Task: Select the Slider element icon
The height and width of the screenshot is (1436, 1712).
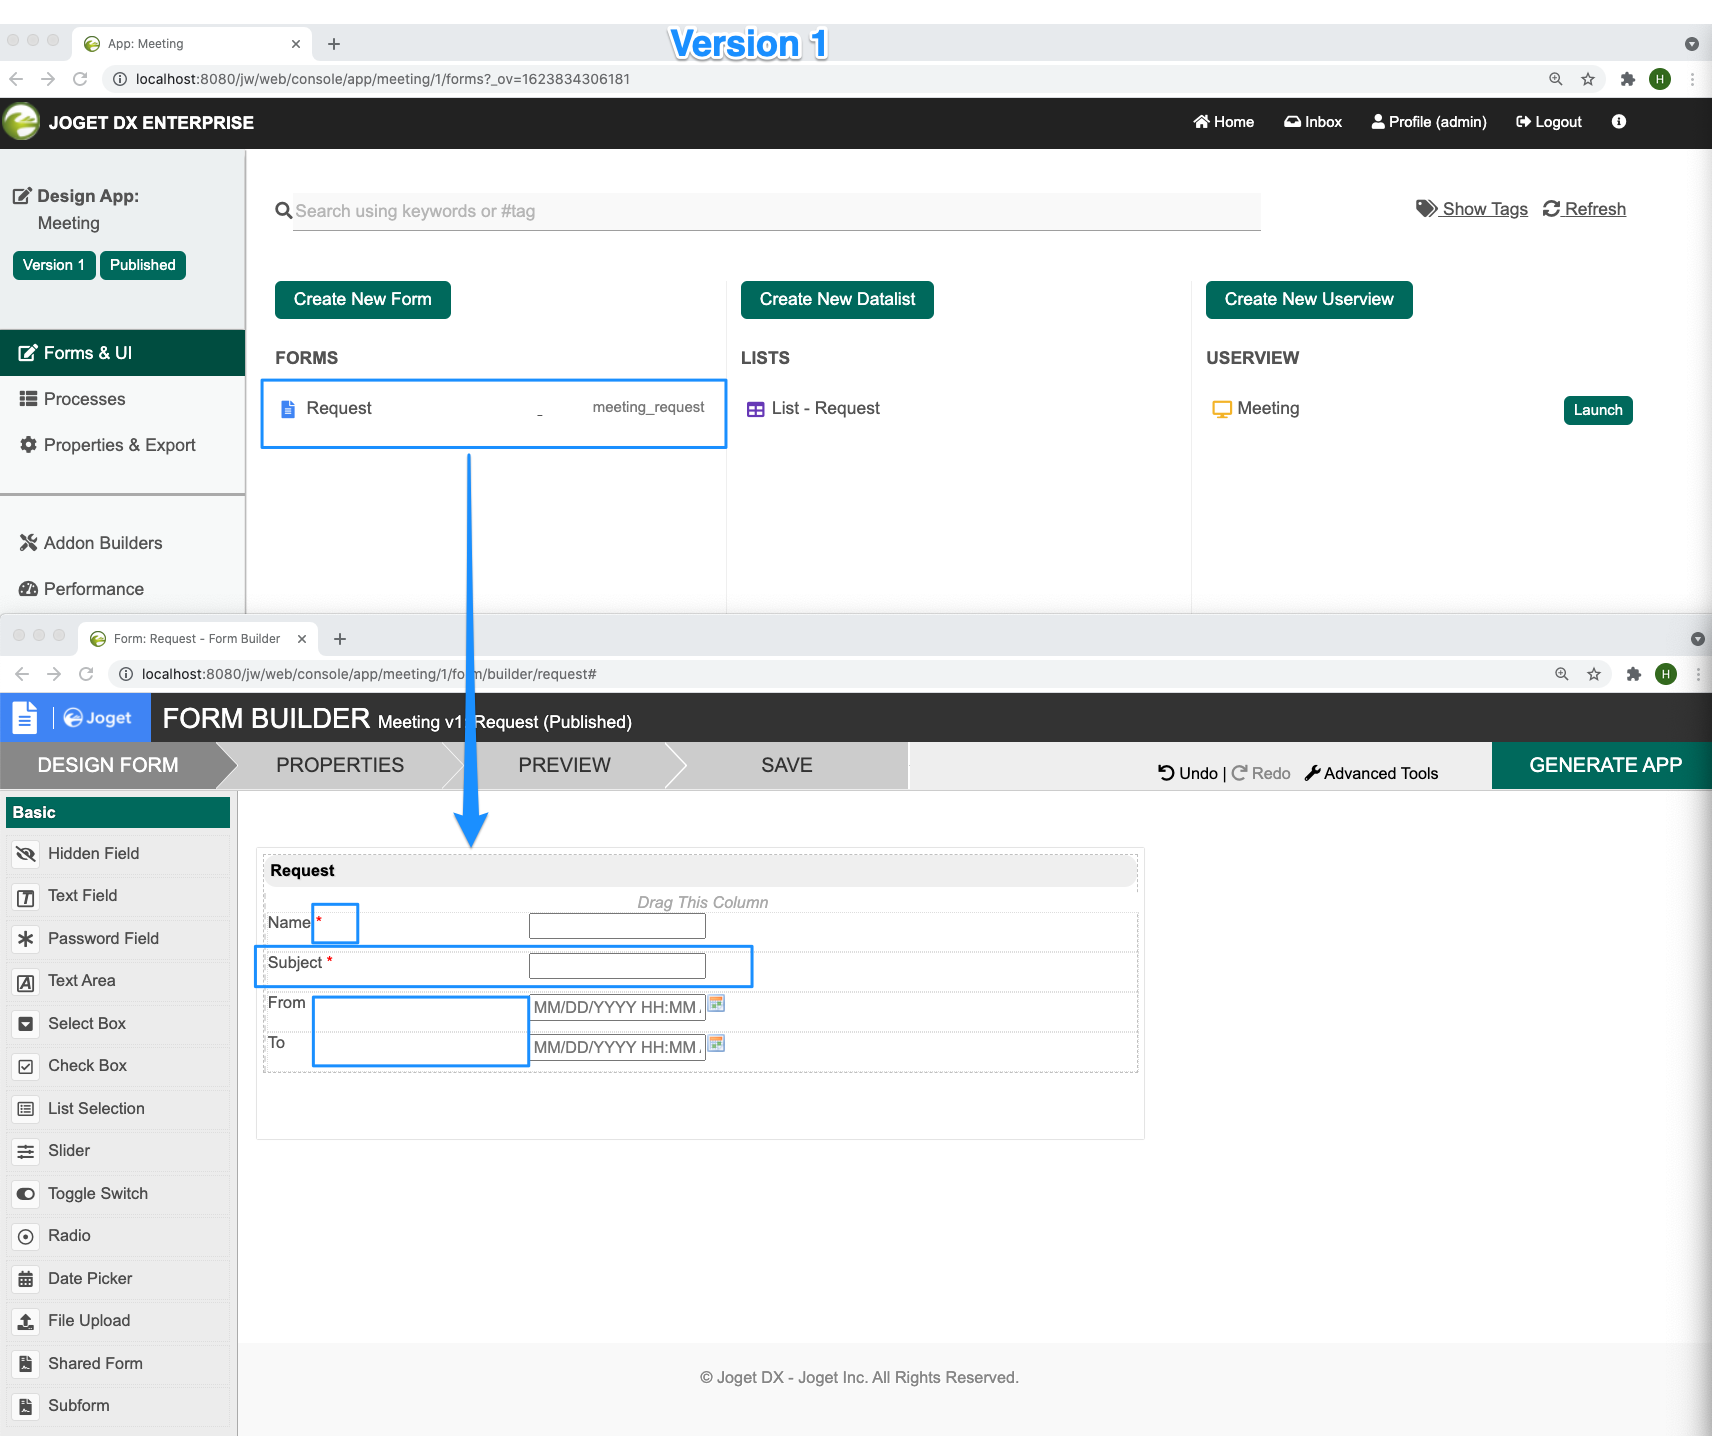Action: click(x=26, y=1152)
